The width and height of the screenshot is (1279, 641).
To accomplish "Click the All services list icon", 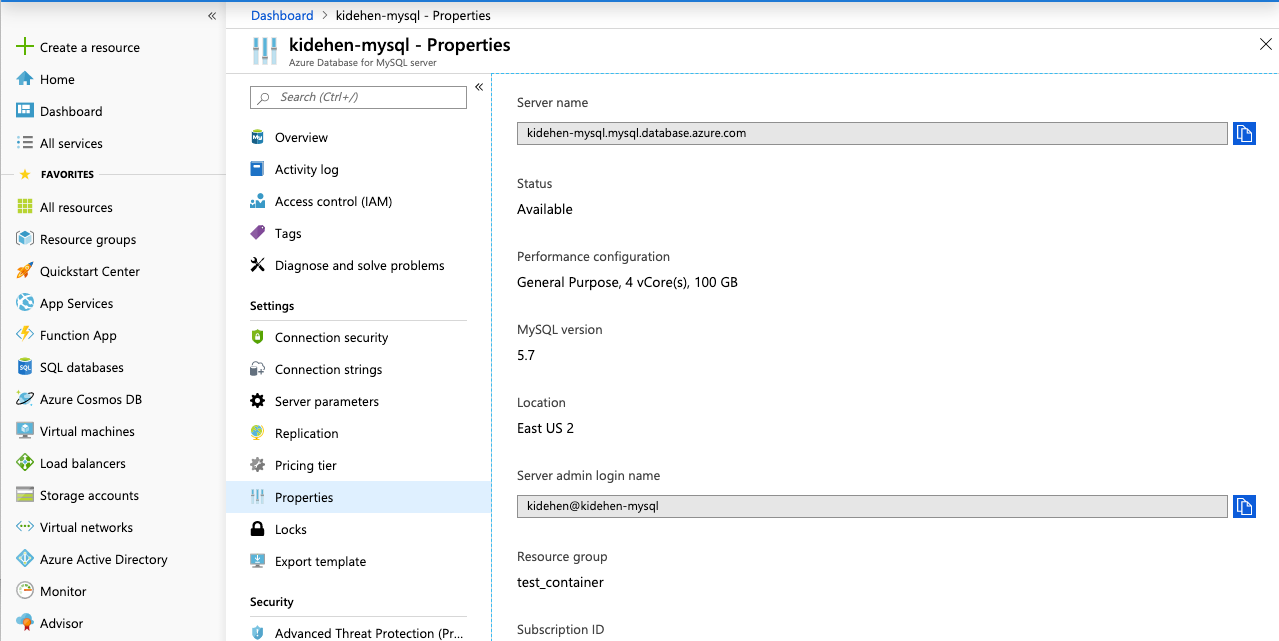I will click(25, 143).
